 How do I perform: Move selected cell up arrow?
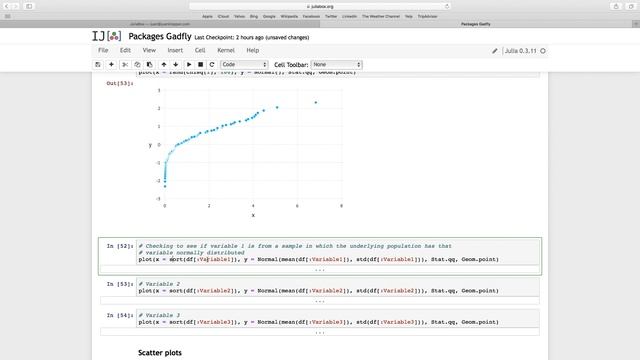coord(164,64)
